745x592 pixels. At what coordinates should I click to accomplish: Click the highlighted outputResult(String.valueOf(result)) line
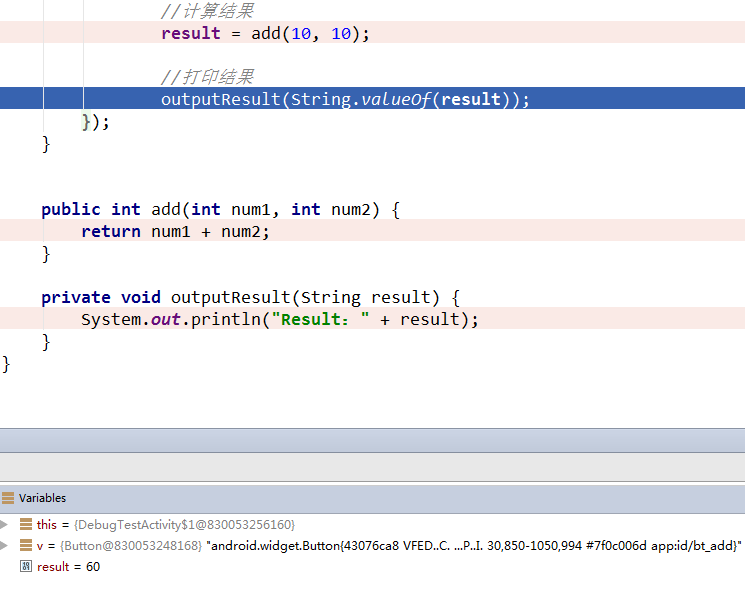pyautogui.click(x=372, y=98)
